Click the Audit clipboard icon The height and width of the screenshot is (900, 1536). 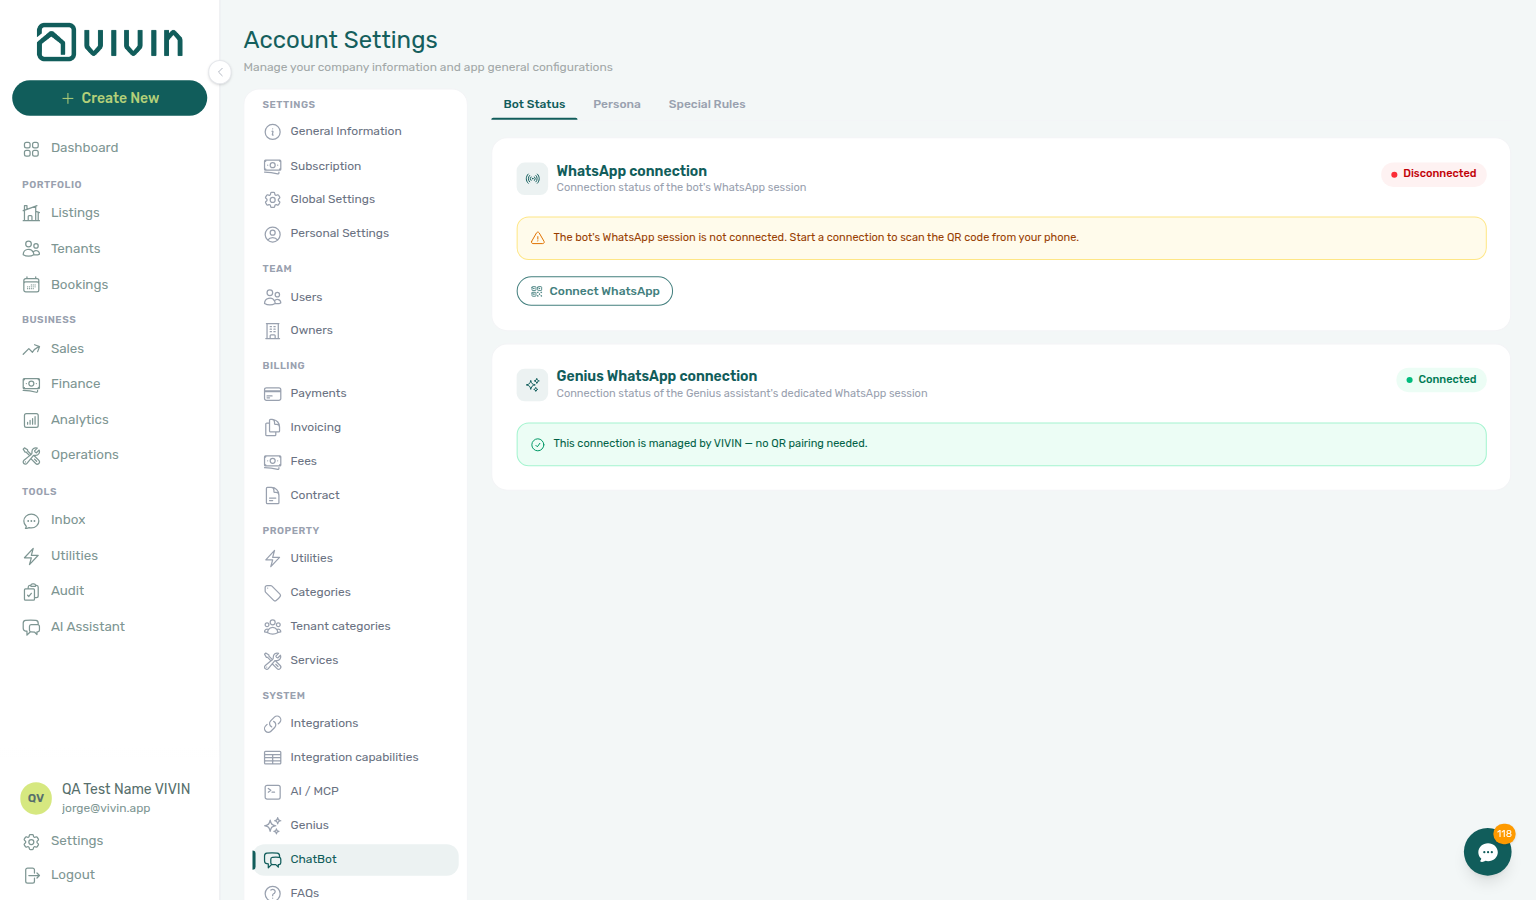[x=31, y=592]
